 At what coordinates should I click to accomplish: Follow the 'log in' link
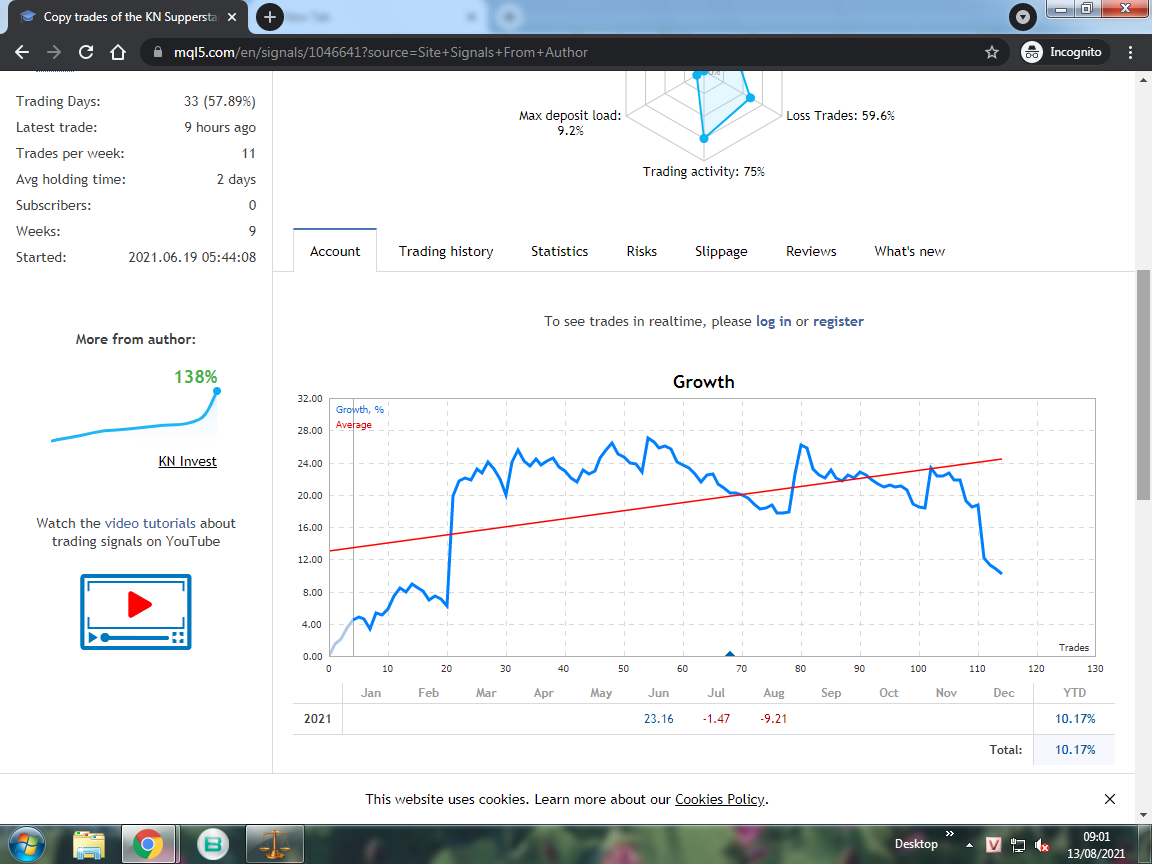(x=774, y=321)
